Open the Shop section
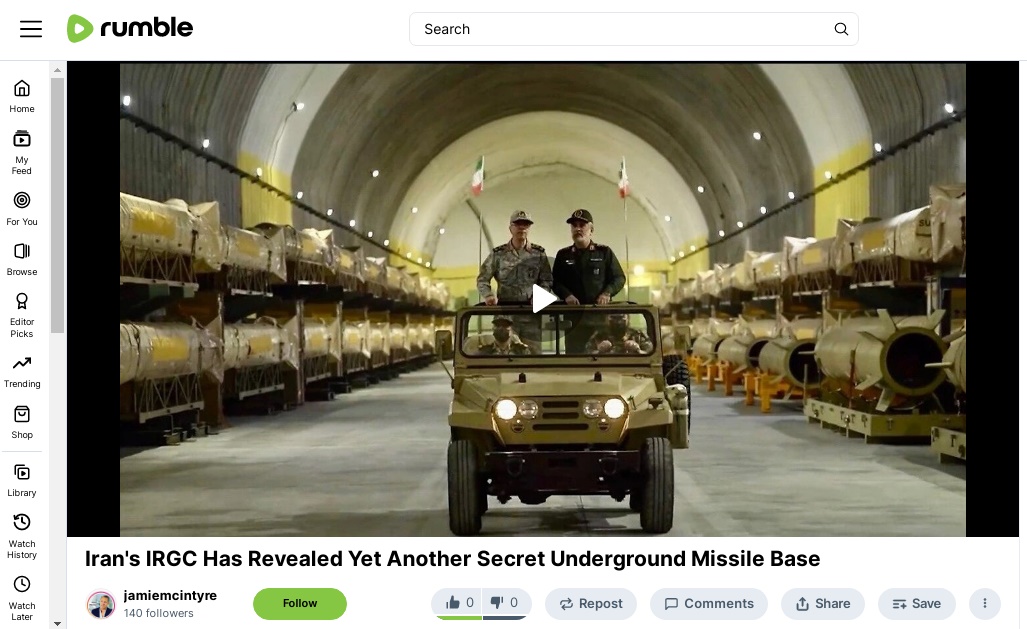Viewport: 1027px width, 629px height. 22,423
